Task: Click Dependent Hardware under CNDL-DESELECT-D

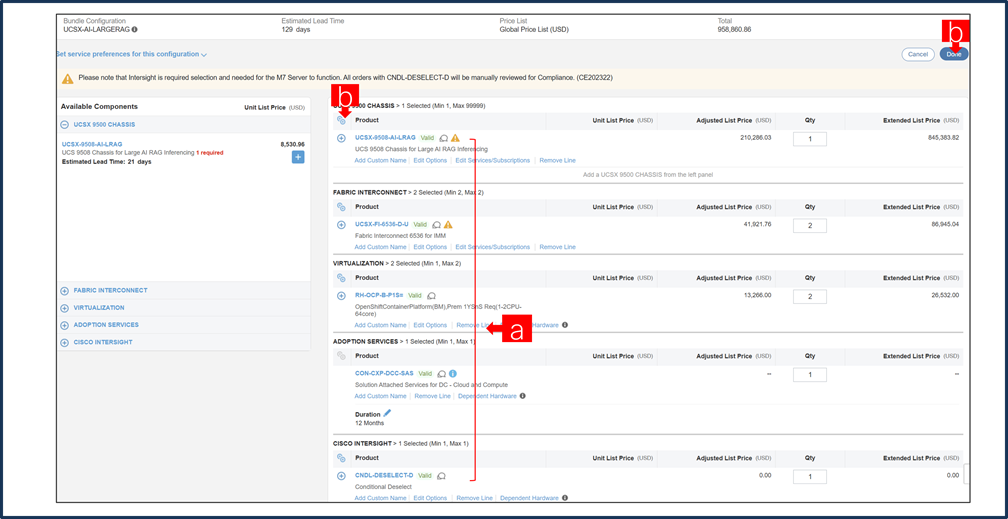Action: point(529,498)
